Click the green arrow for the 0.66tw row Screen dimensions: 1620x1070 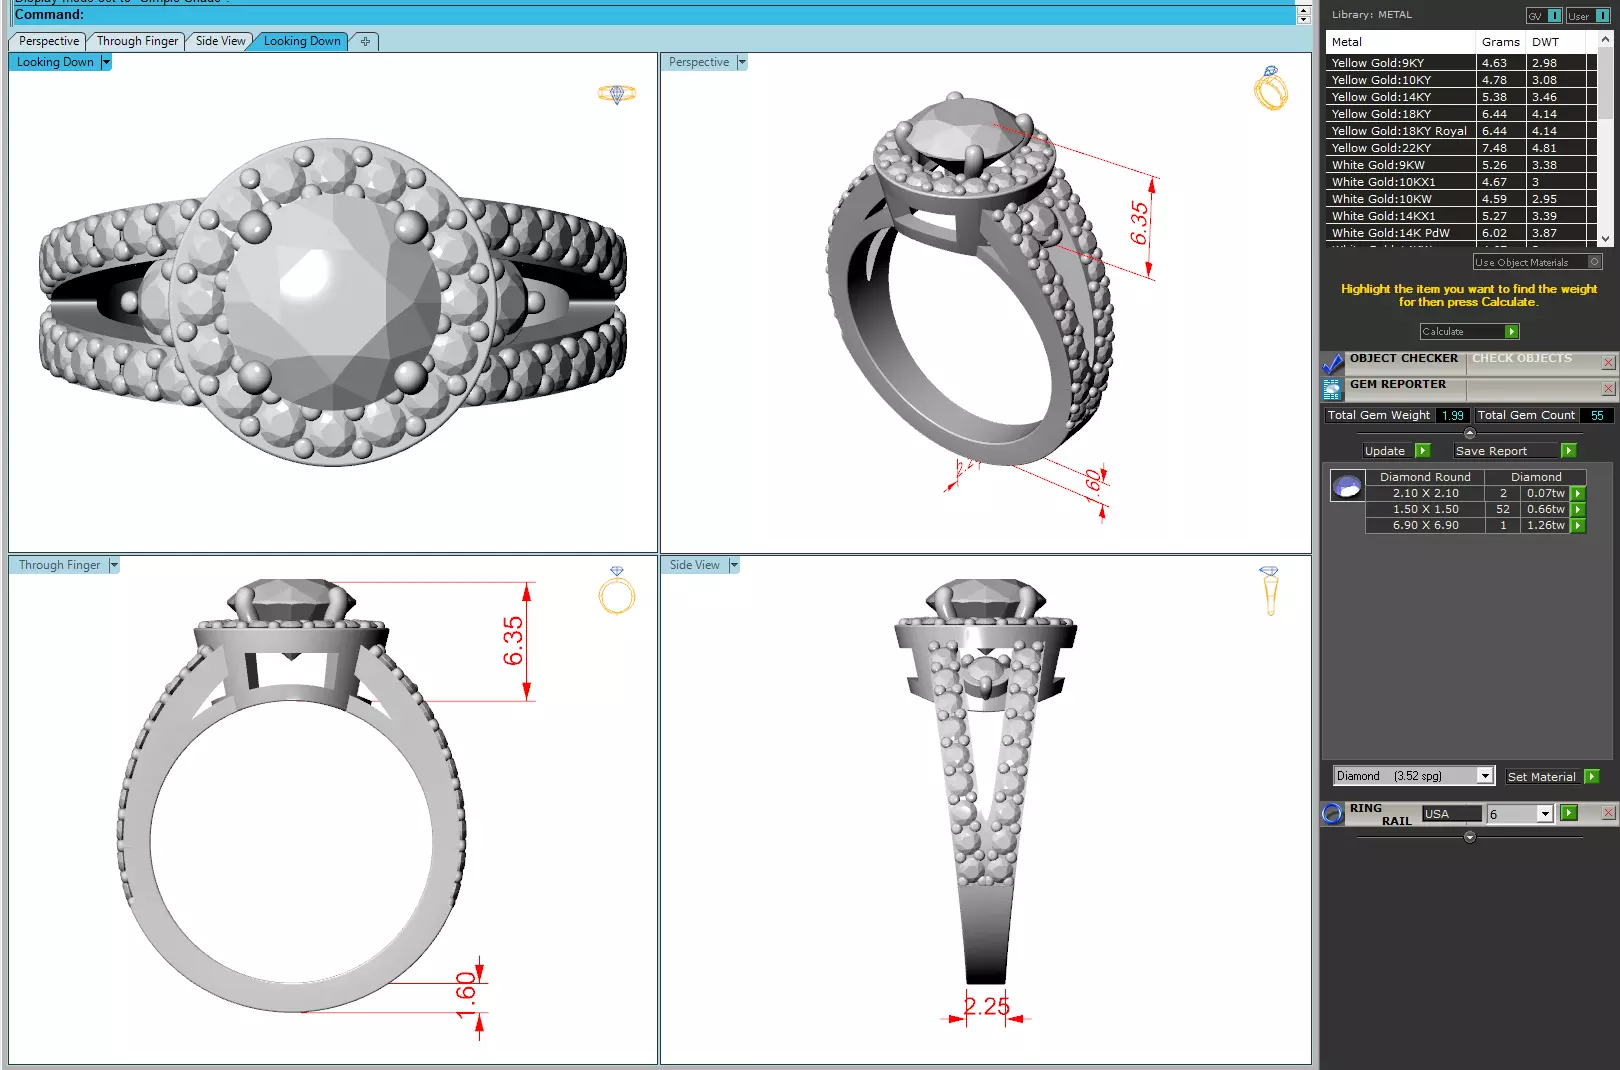pyautogui.click(x=1578, y=510)
